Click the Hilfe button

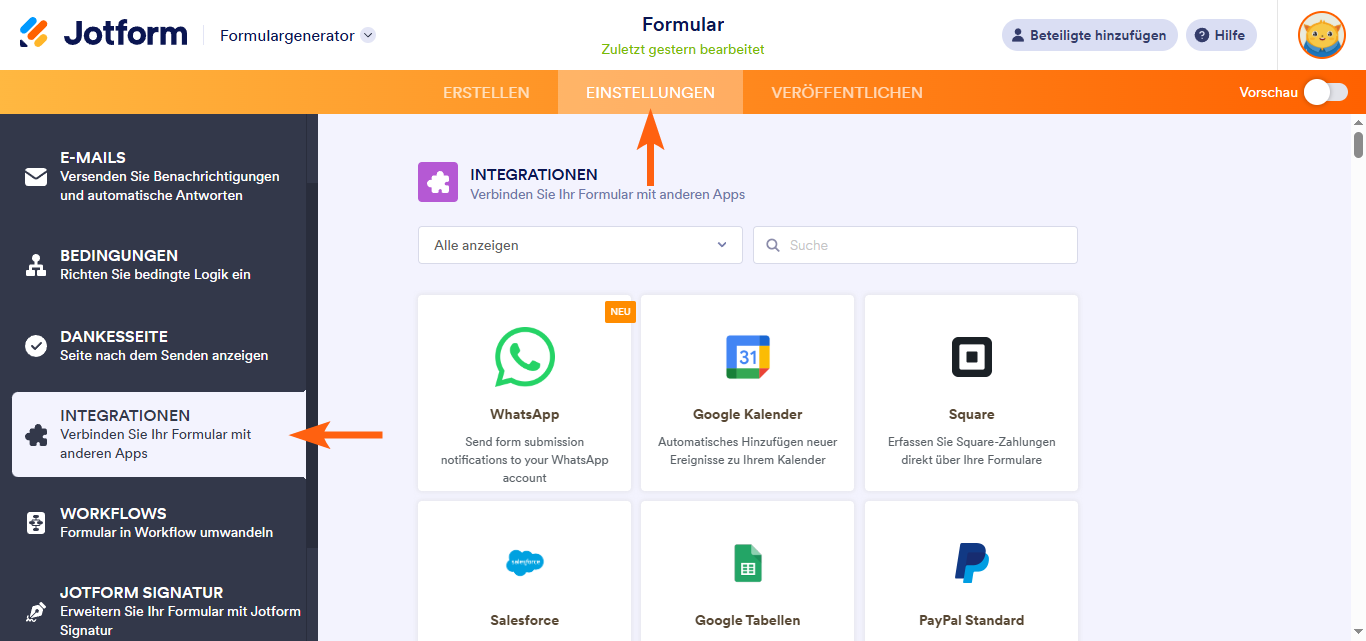pos(1221,35)
